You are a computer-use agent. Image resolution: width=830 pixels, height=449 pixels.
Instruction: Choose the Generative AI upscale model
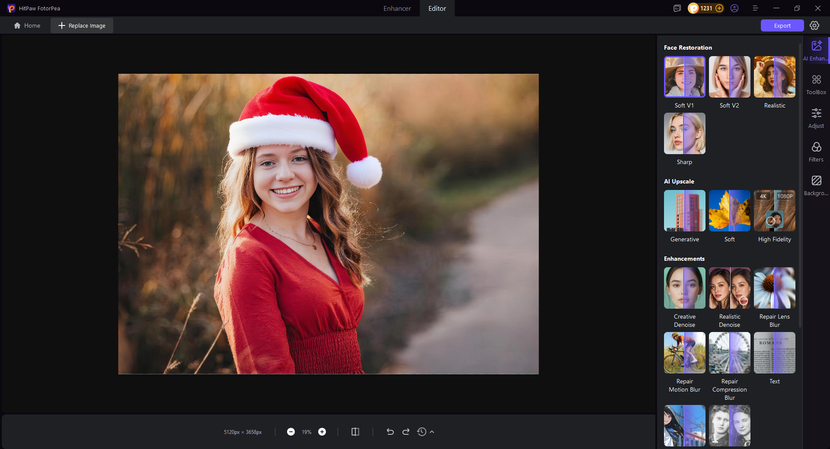pos(684,211)
